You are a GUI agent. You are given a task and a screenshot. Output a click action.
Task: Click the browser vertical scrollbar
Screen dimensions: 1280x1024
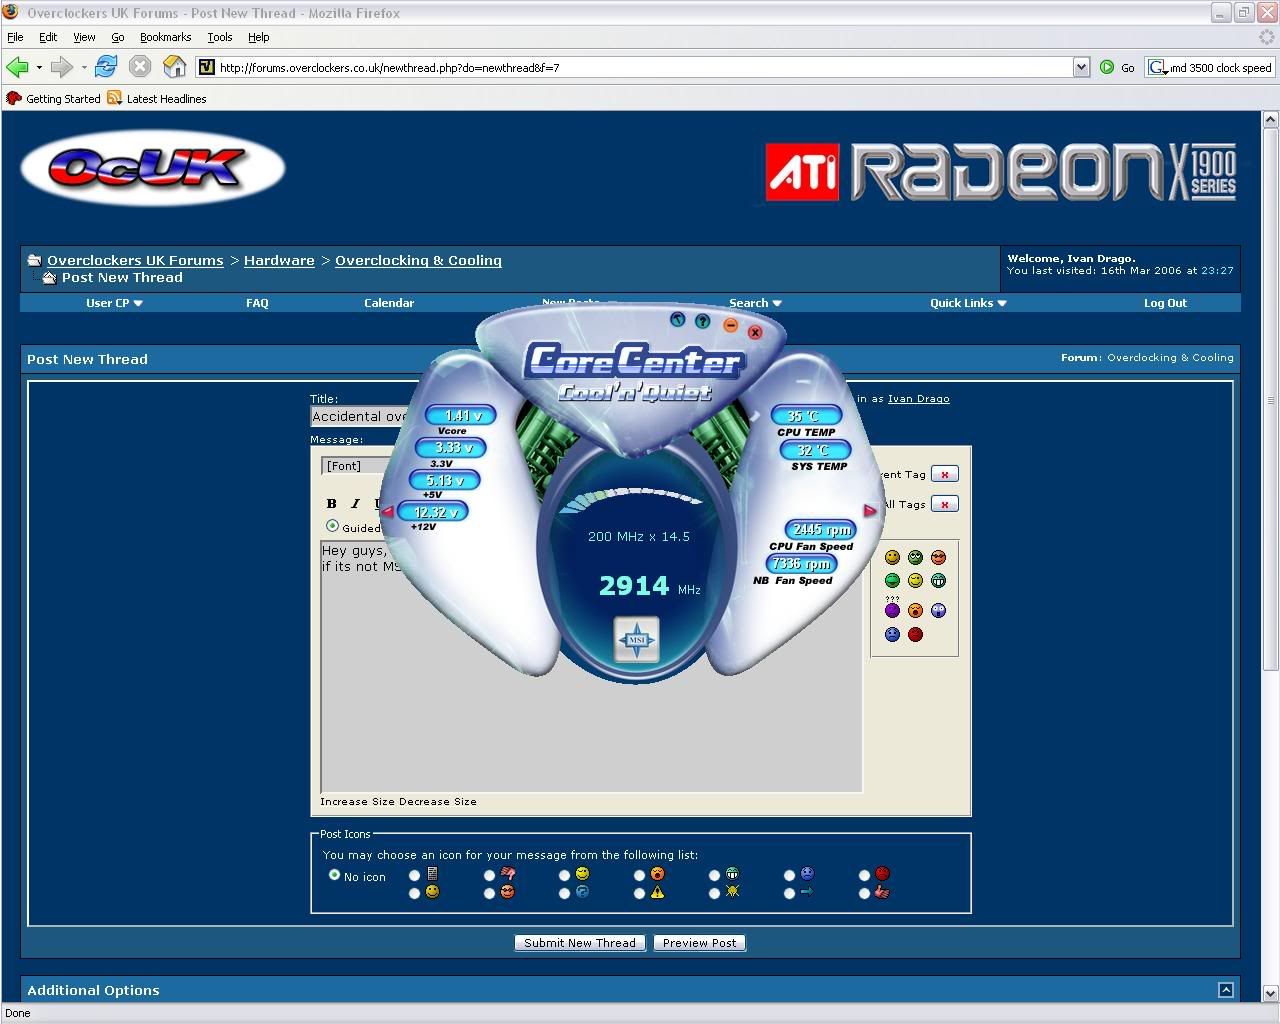click(1270, 398)
